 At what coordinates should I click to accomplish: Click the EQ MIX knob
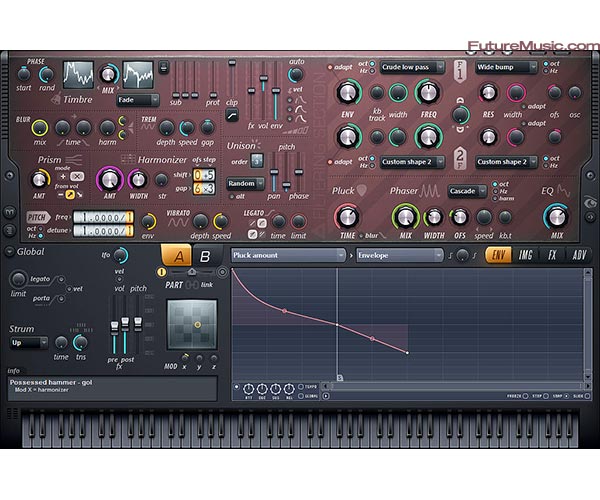click(x=557, y=217)
